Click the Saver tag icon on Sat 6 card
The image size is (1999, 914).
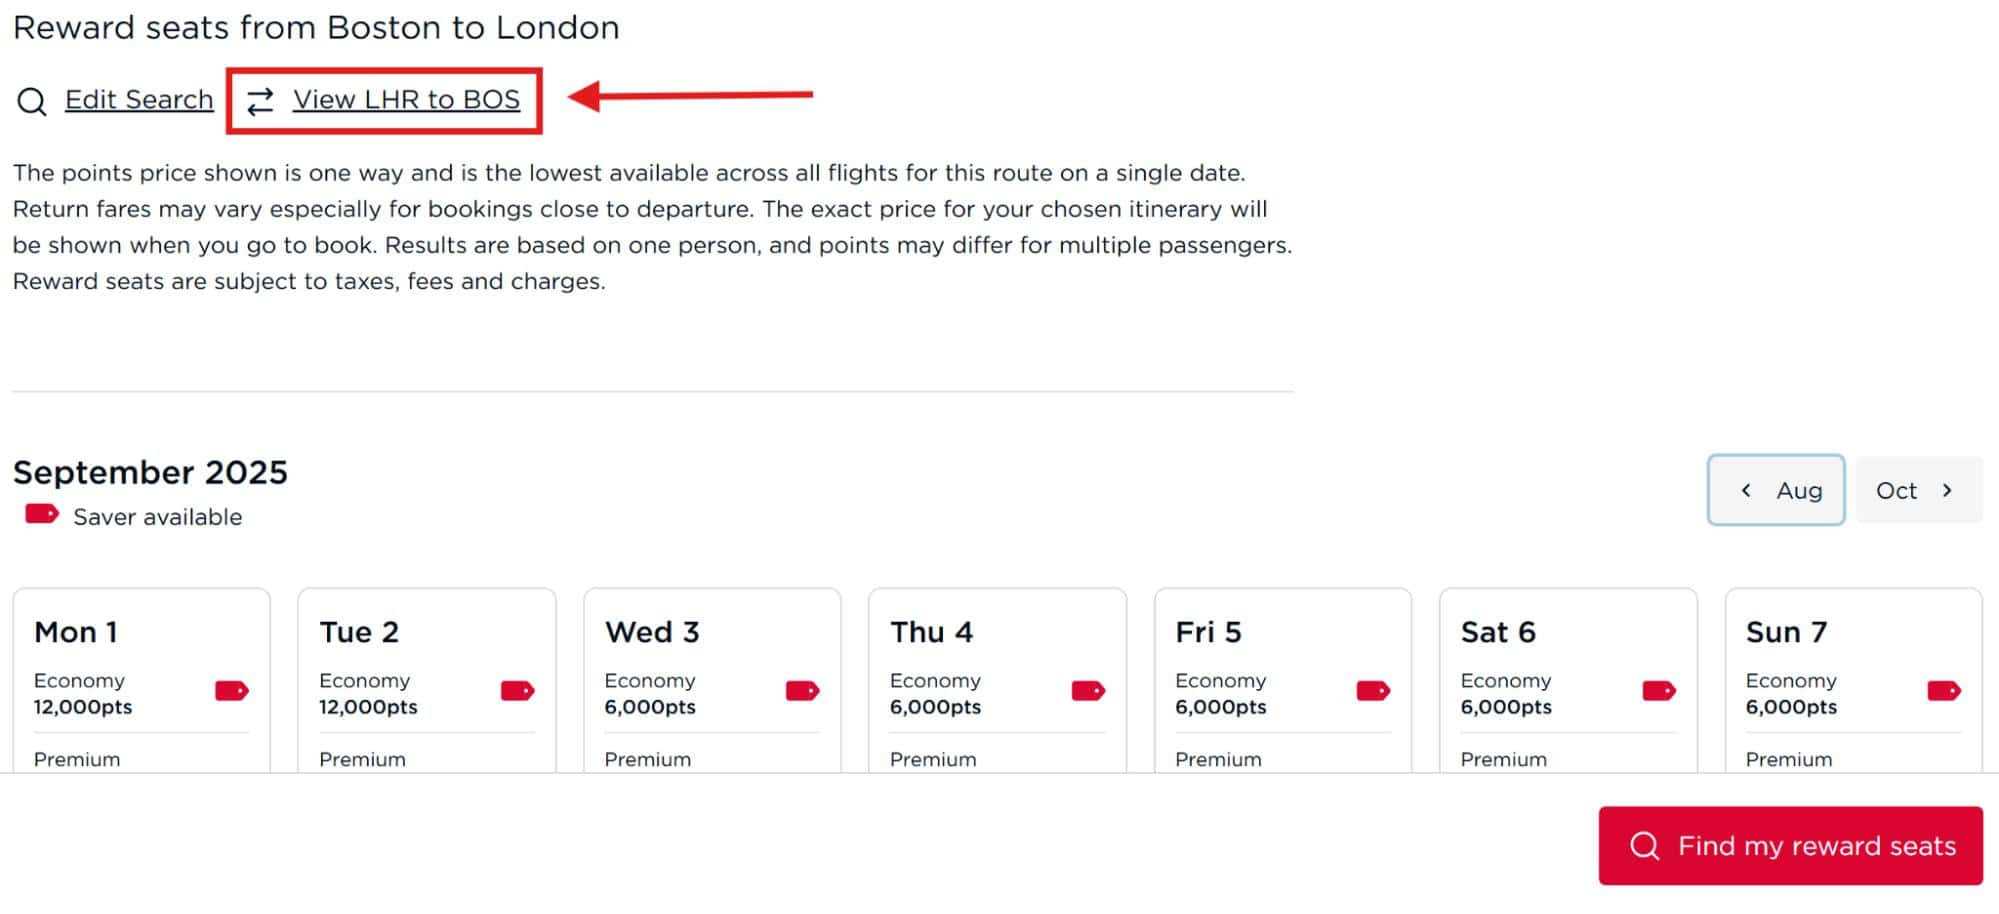click(1657, 690)
